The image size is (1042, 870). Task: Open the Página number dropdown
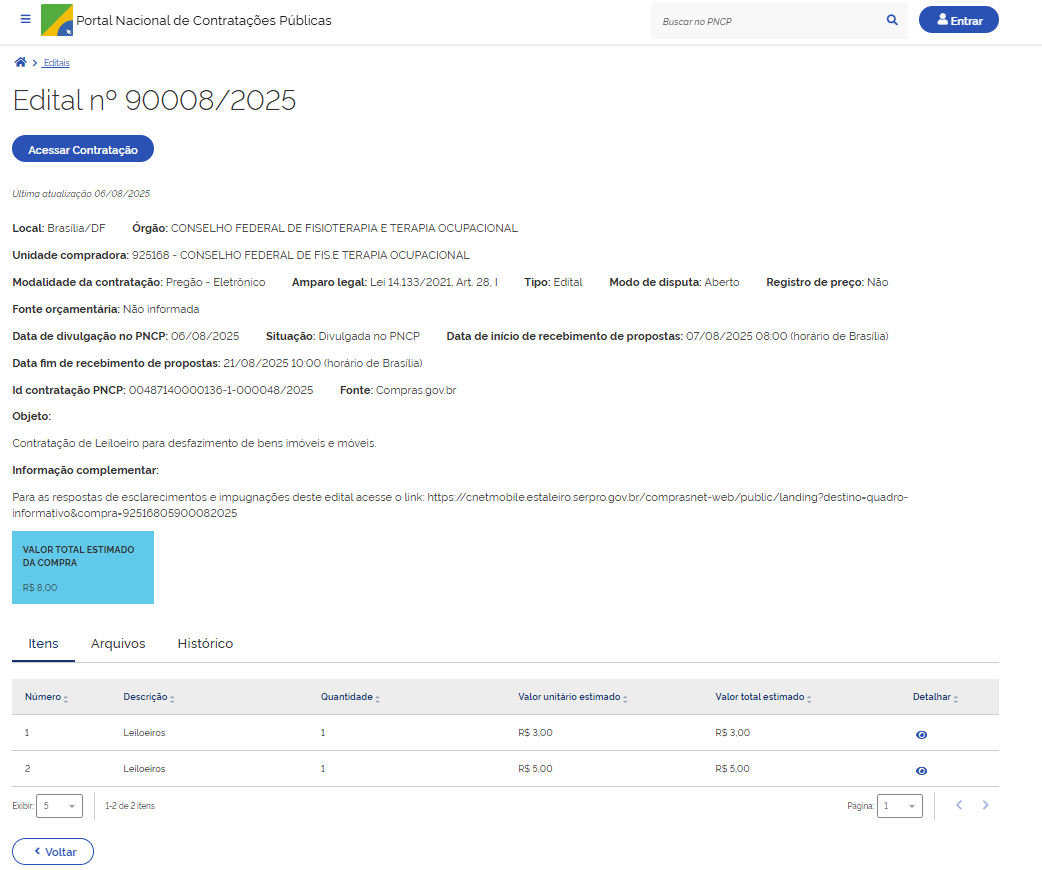pos(900,806)
